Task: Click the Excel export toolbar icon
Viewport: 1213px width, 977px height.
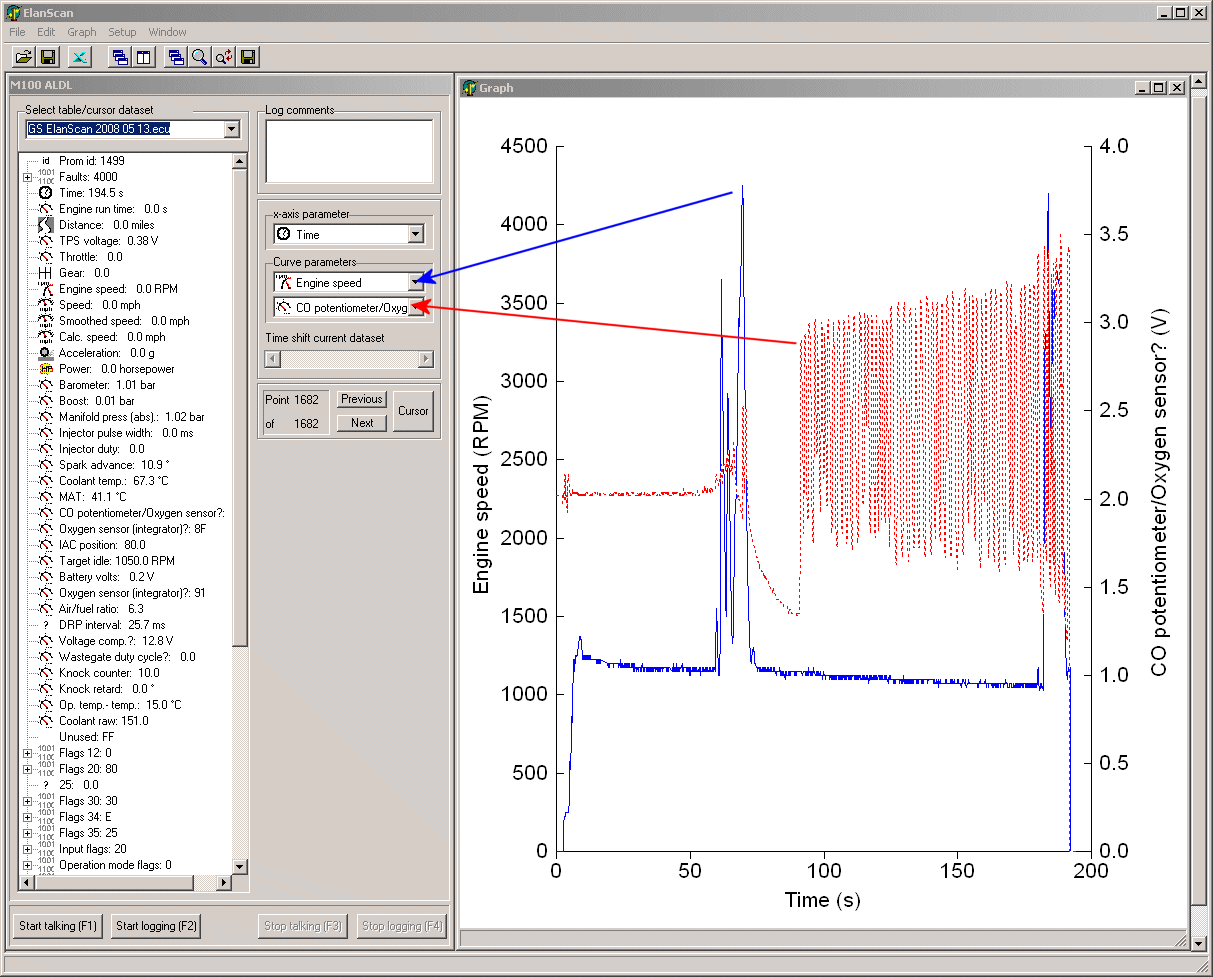Action: 81,57
